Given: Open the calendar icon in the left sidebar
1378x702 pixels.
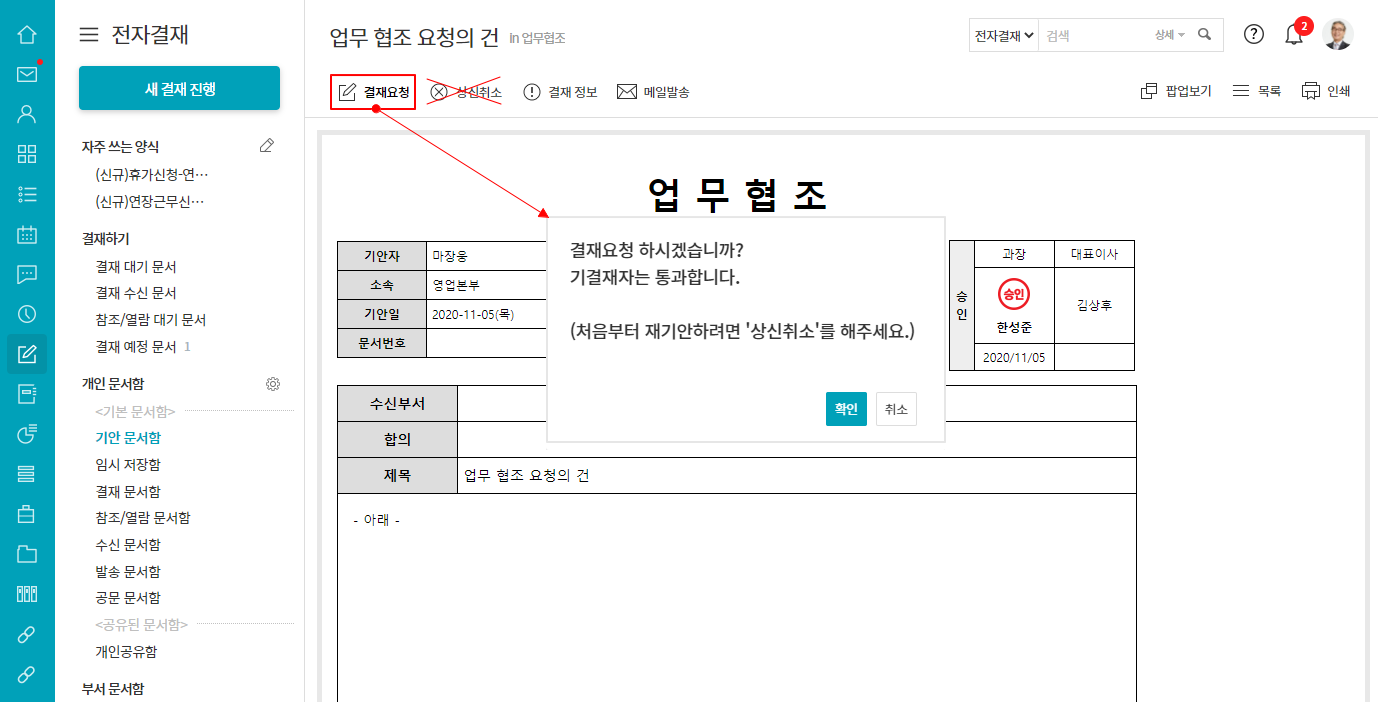Looking at the screenshot, I should click(27, 235).
